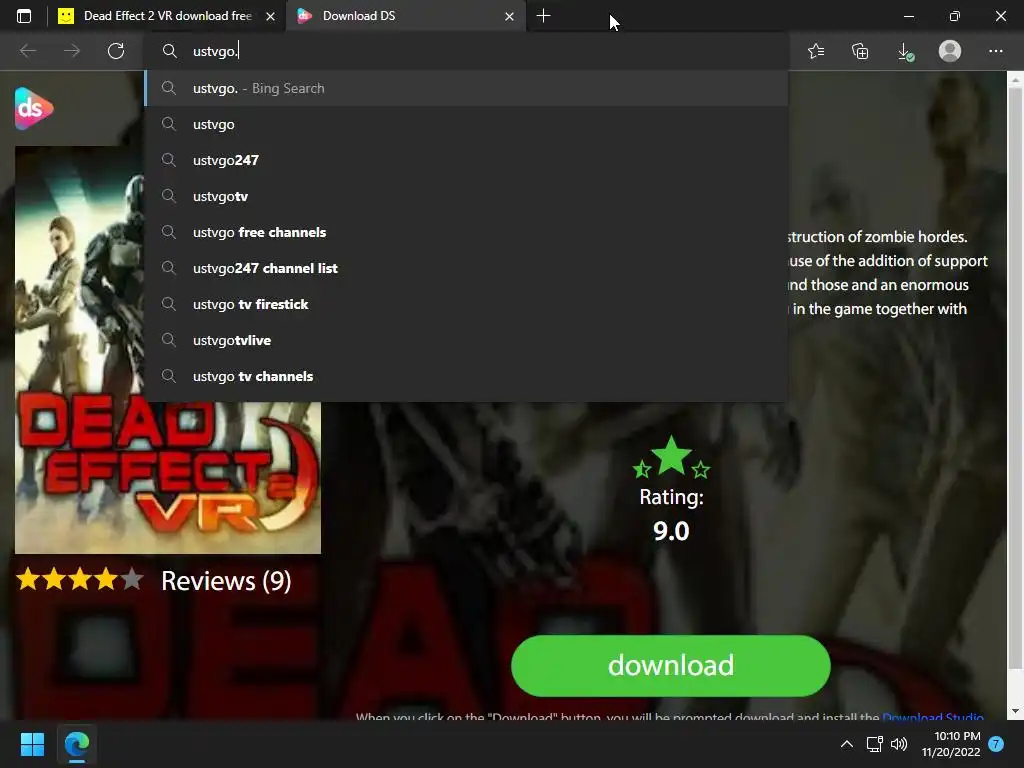Viewport: 1024px width, 768px height.
Task: Open Collections panel
Action: coord(861,51)
